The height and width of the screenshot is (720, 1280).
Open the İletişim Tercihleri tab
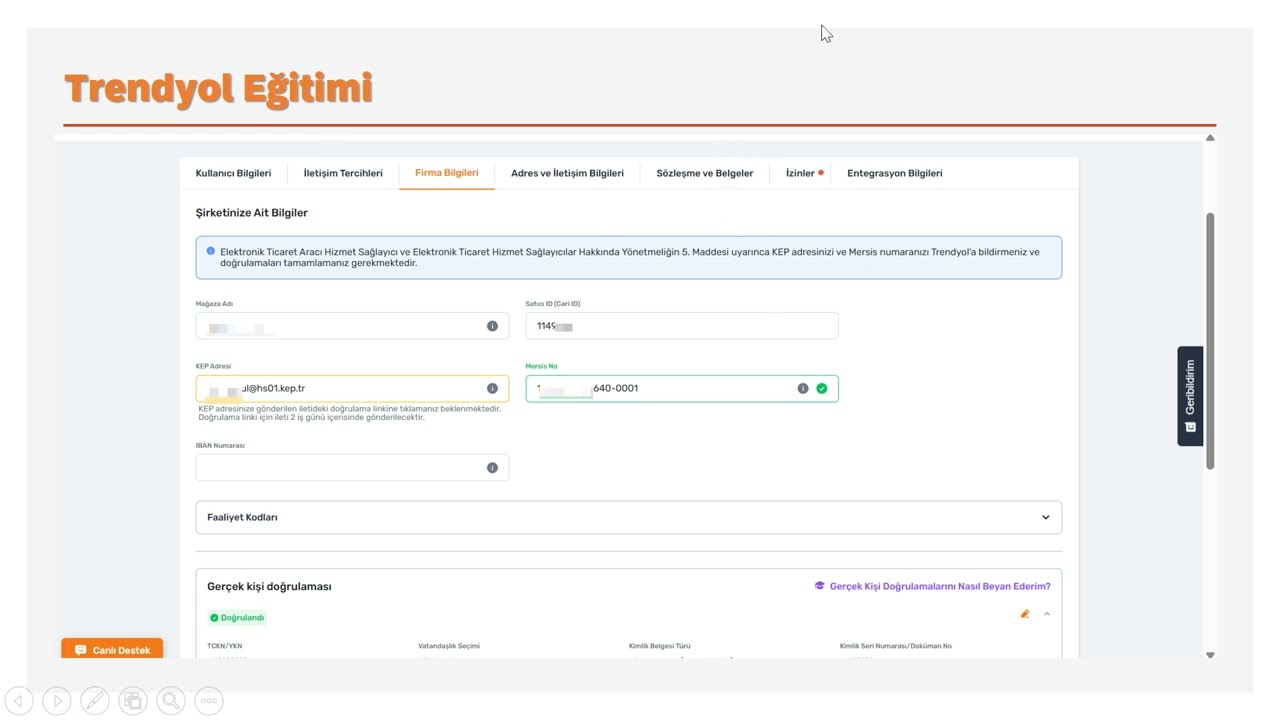click(343, 173)
